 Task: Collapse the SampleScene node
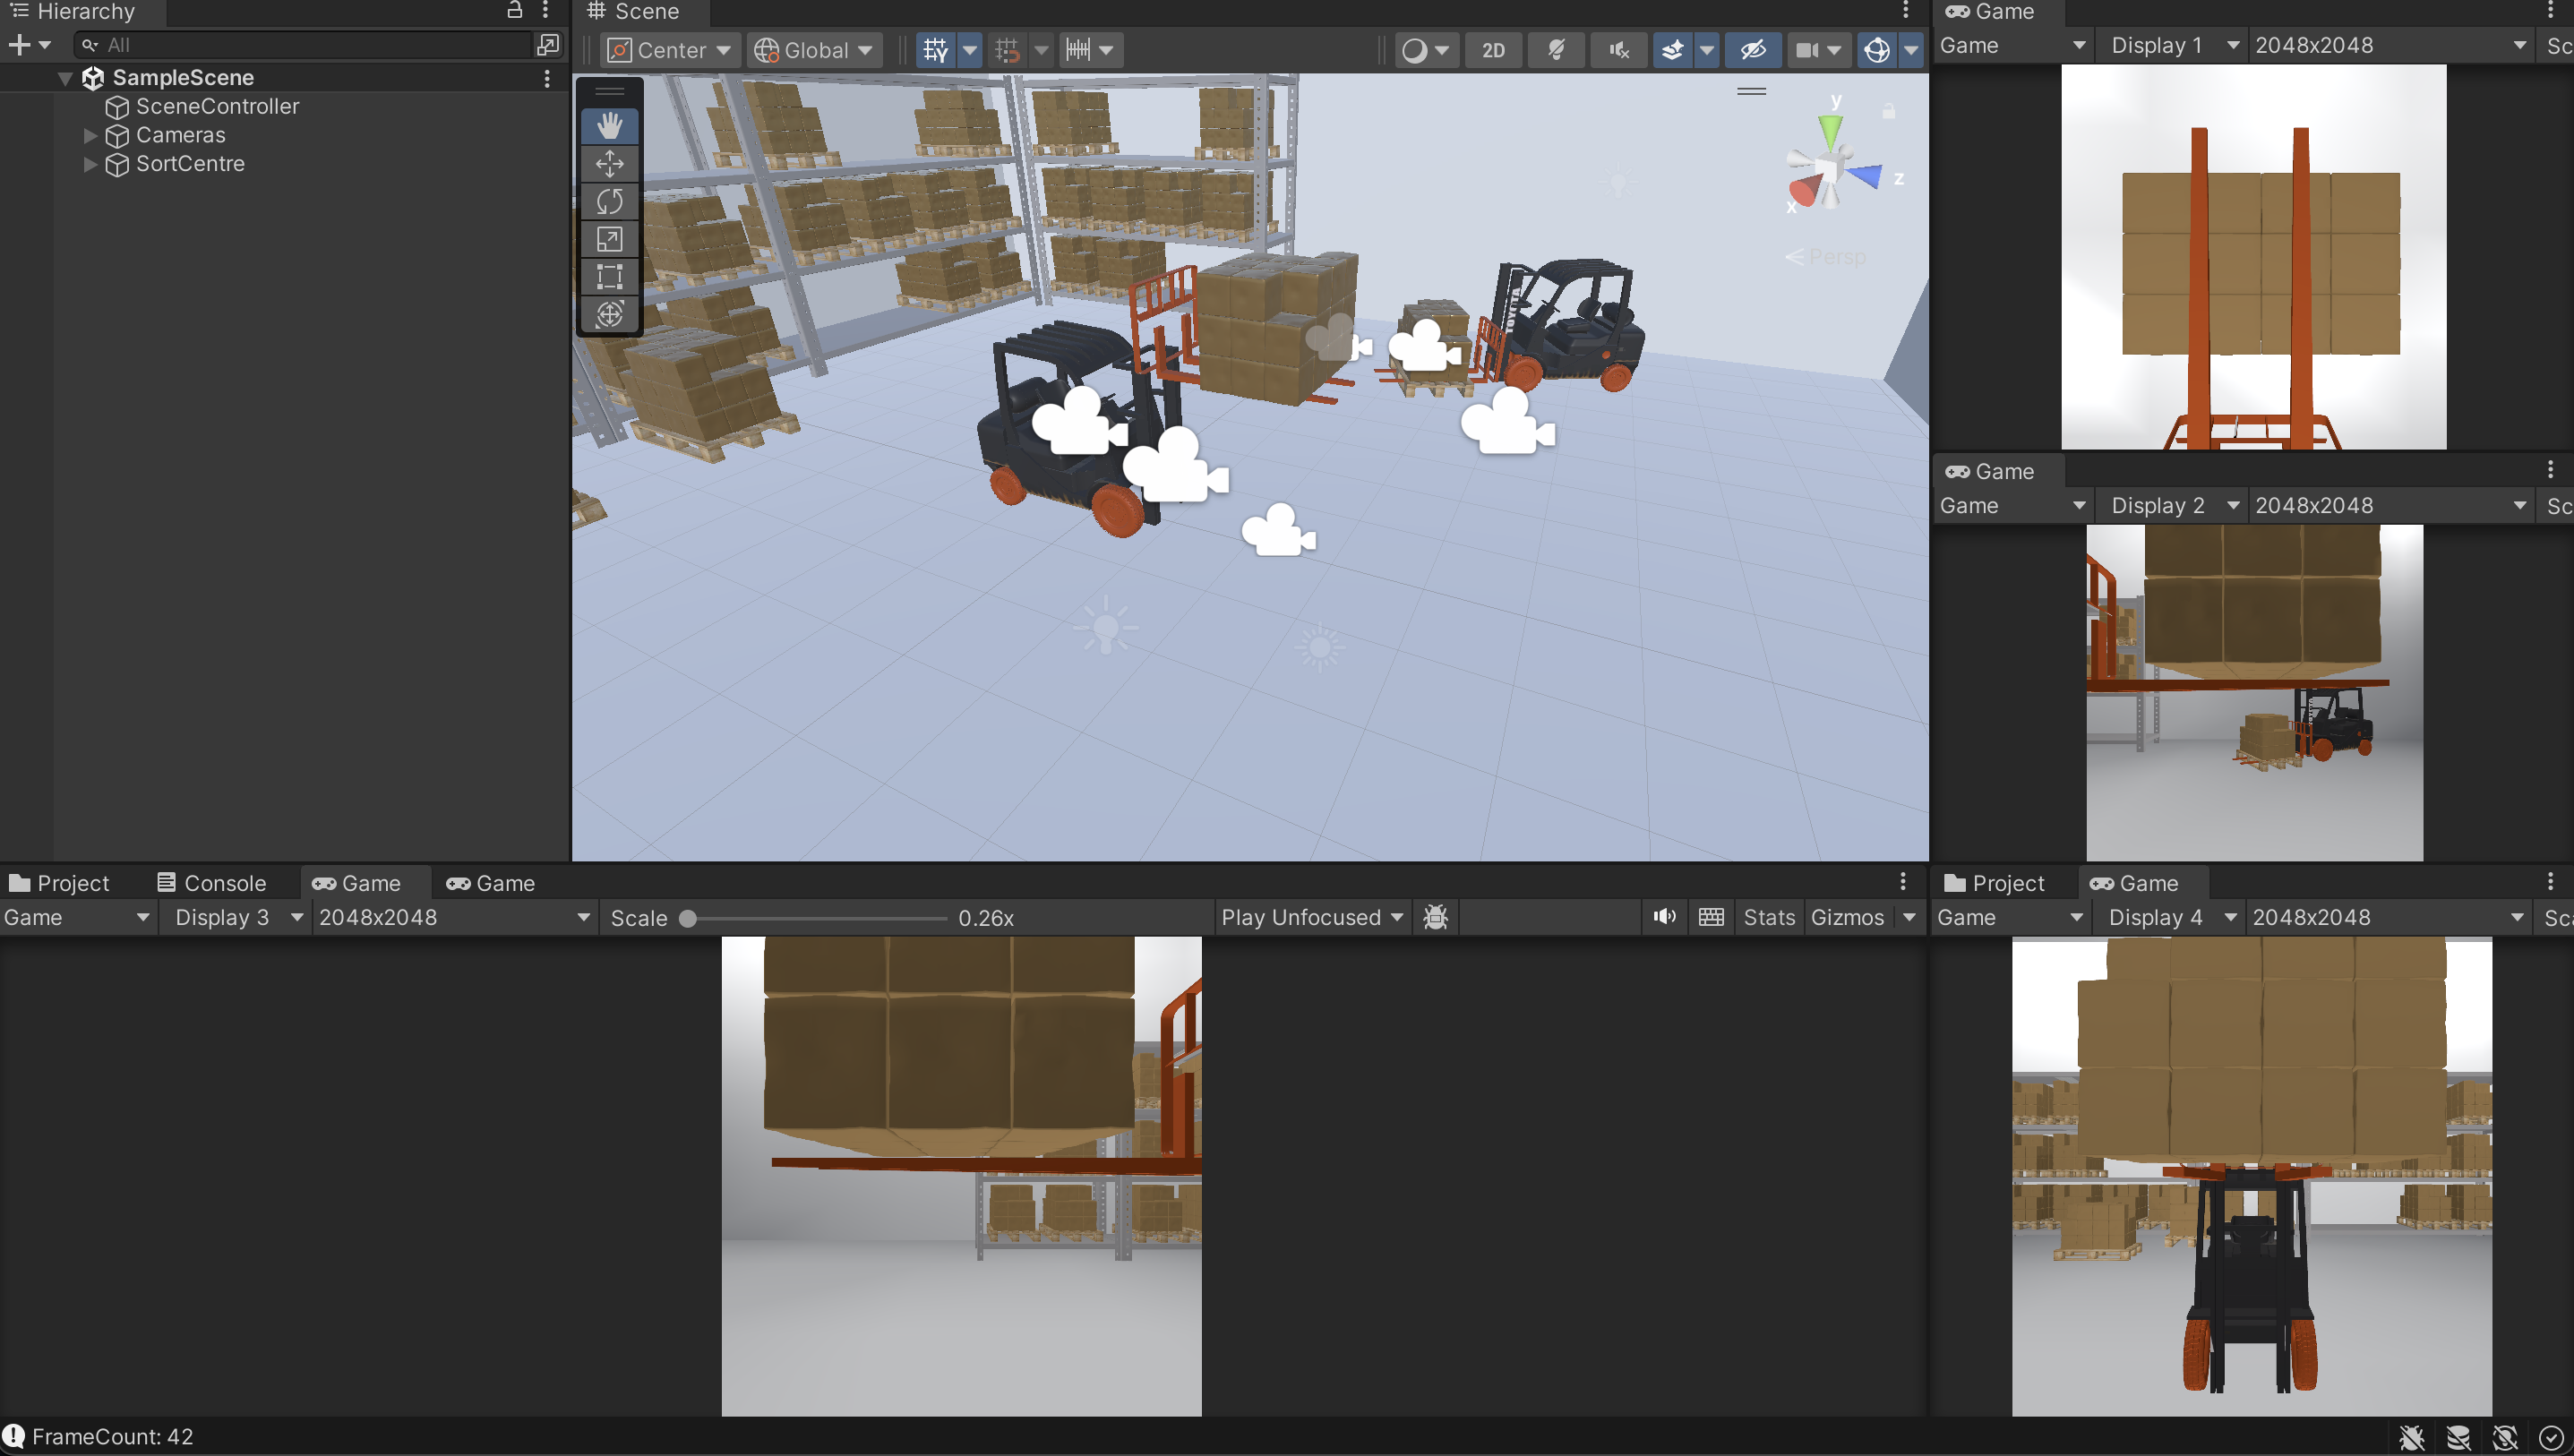point(65,78)
